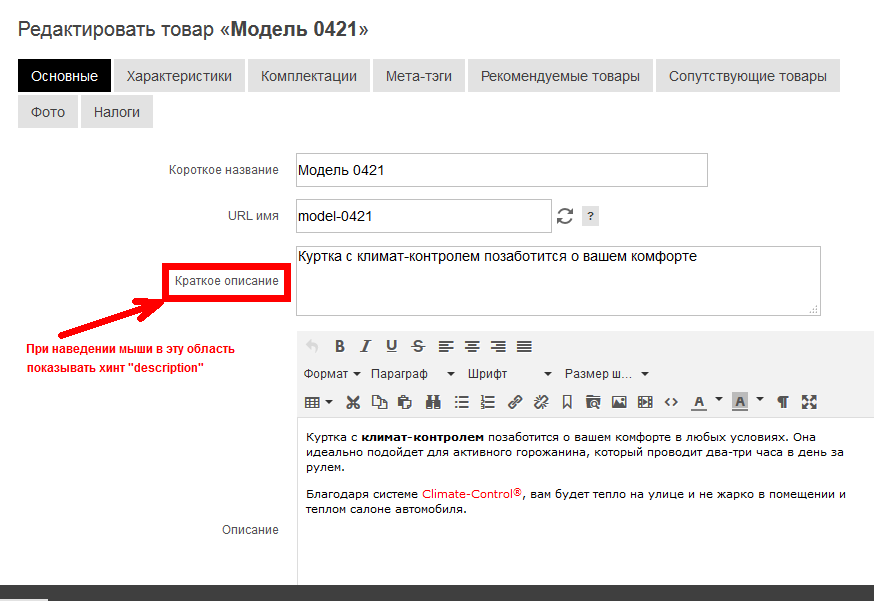The image size is (874, 601).
Task: Apply italic formatting
Action: (x=366, y=346)
